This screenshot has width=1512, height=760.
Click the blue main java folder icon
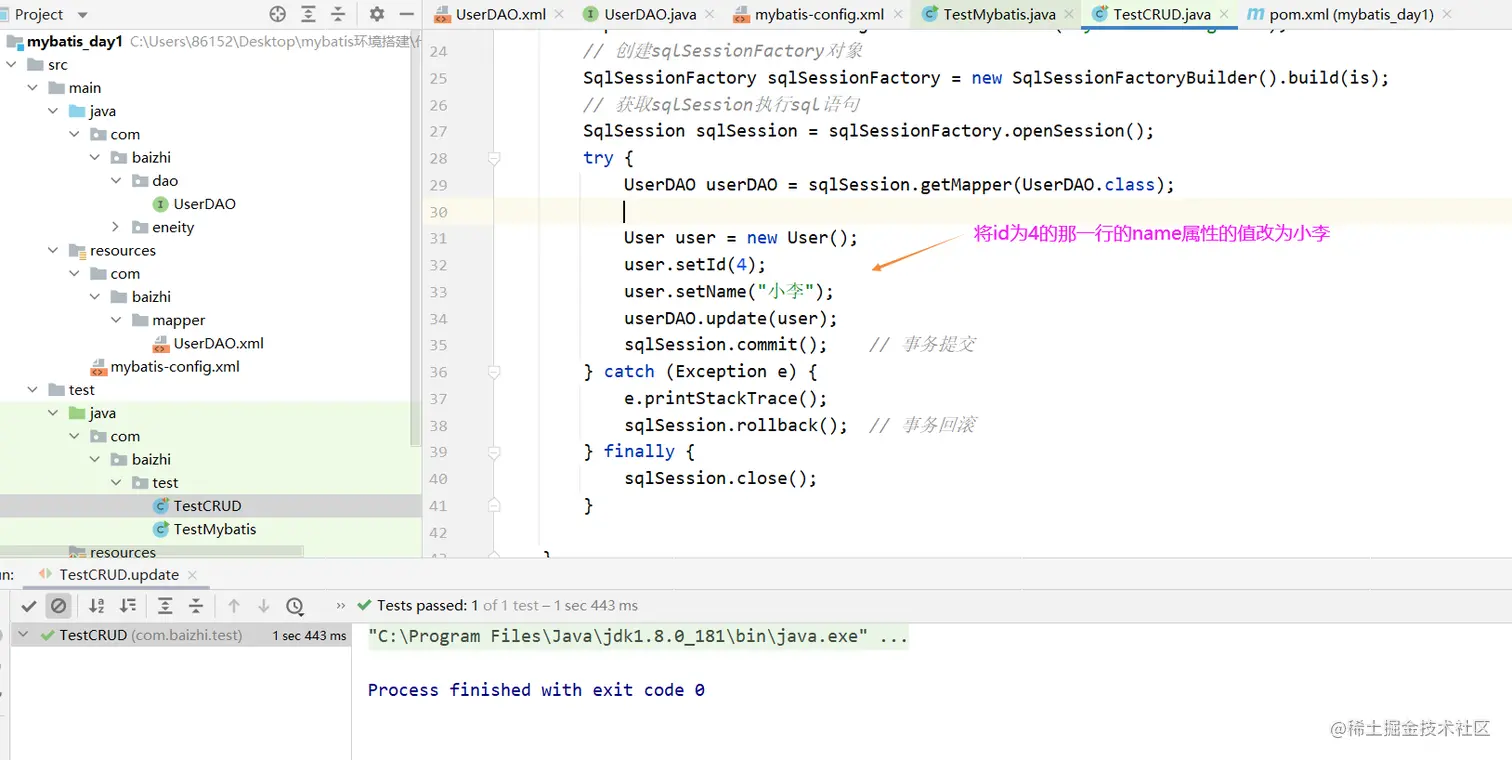click(x=77, y=111)
